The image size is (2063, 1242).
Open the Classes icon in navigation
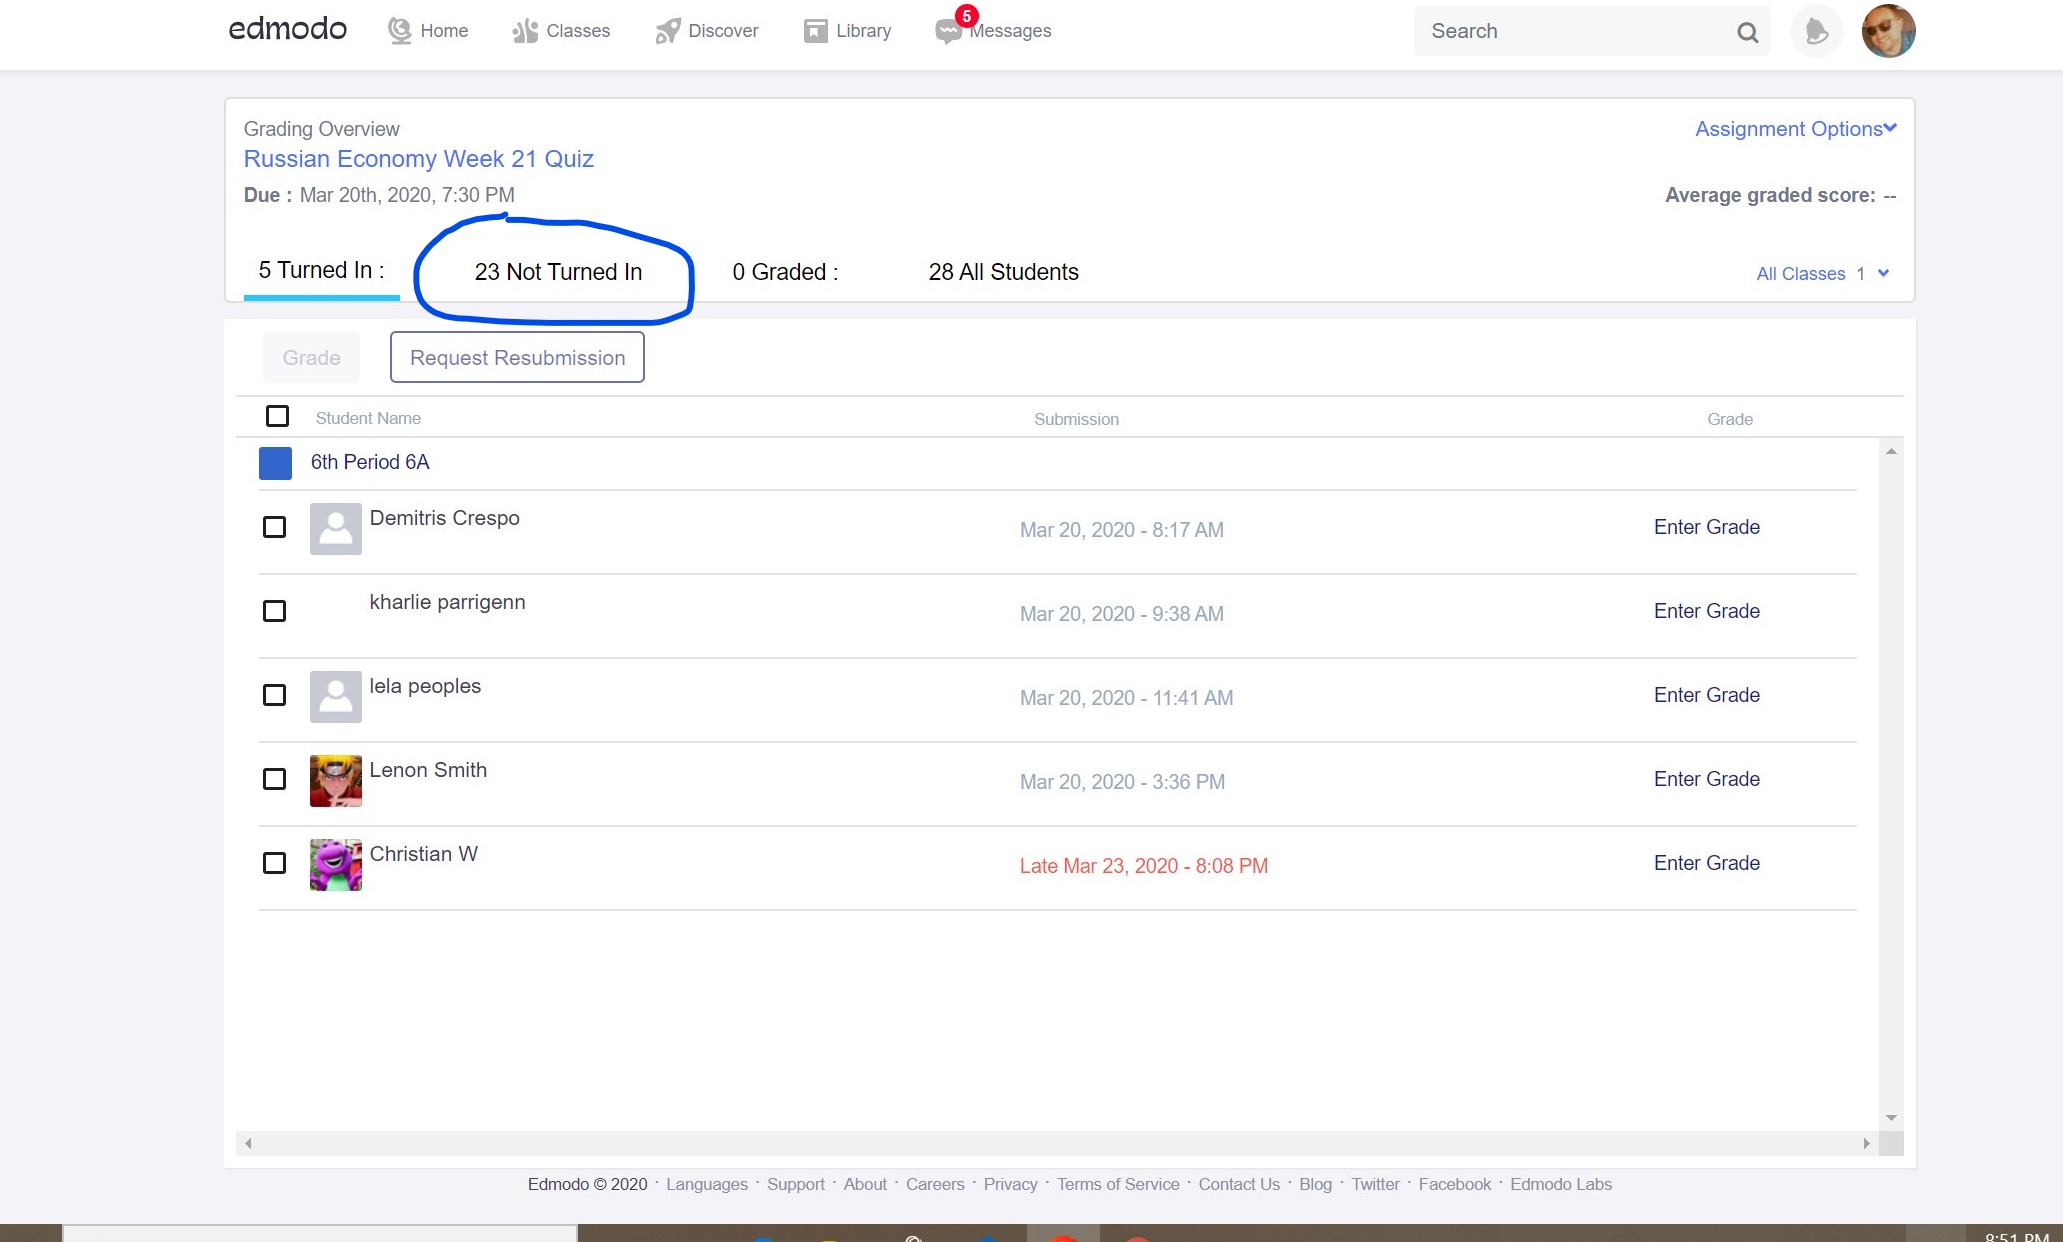(x=525, y=31)
